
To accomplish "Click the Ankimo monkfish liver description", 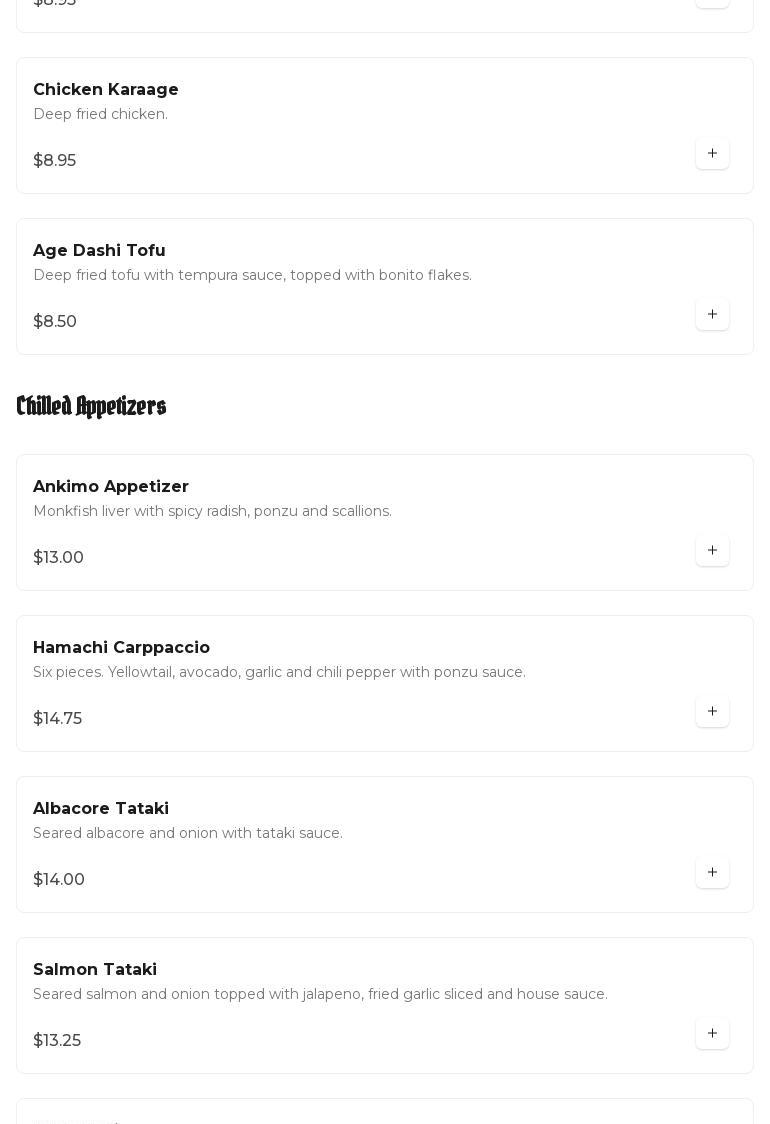I will tap(212, 512).
